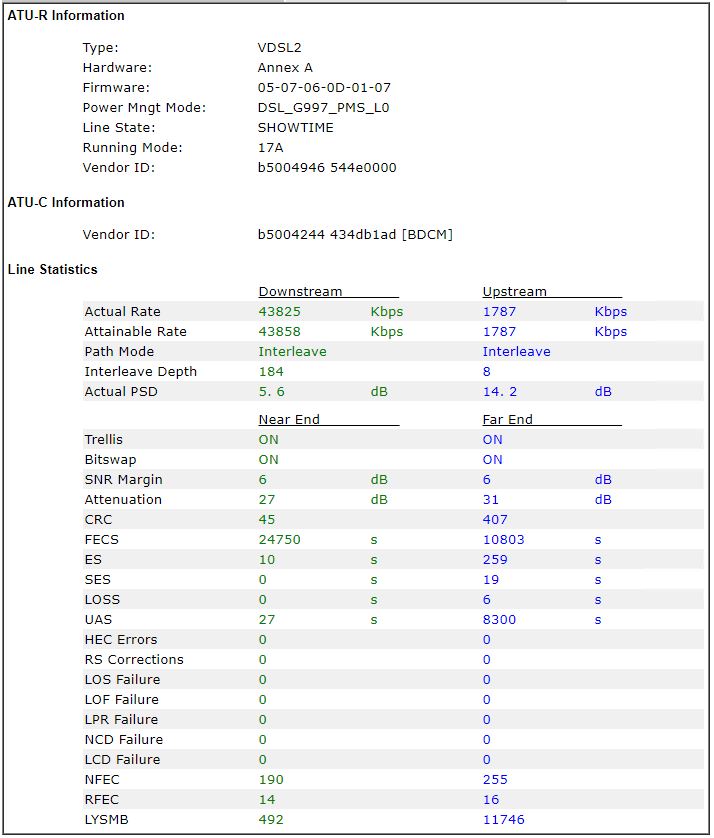
Task: Click the Far End column header
Action: point(508,420)
